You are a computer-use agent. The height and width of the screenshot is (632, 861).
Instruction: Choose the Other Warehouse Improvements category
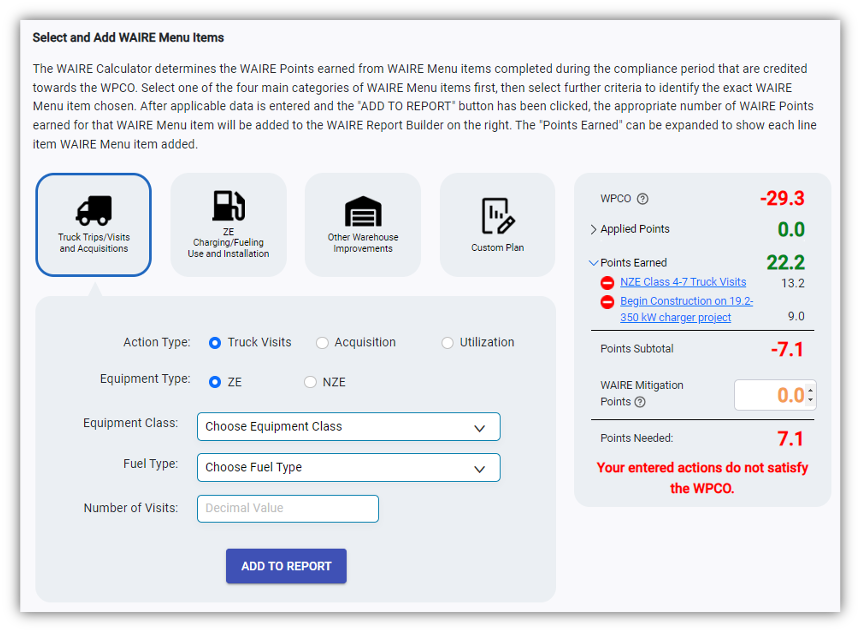click(362, 224)
